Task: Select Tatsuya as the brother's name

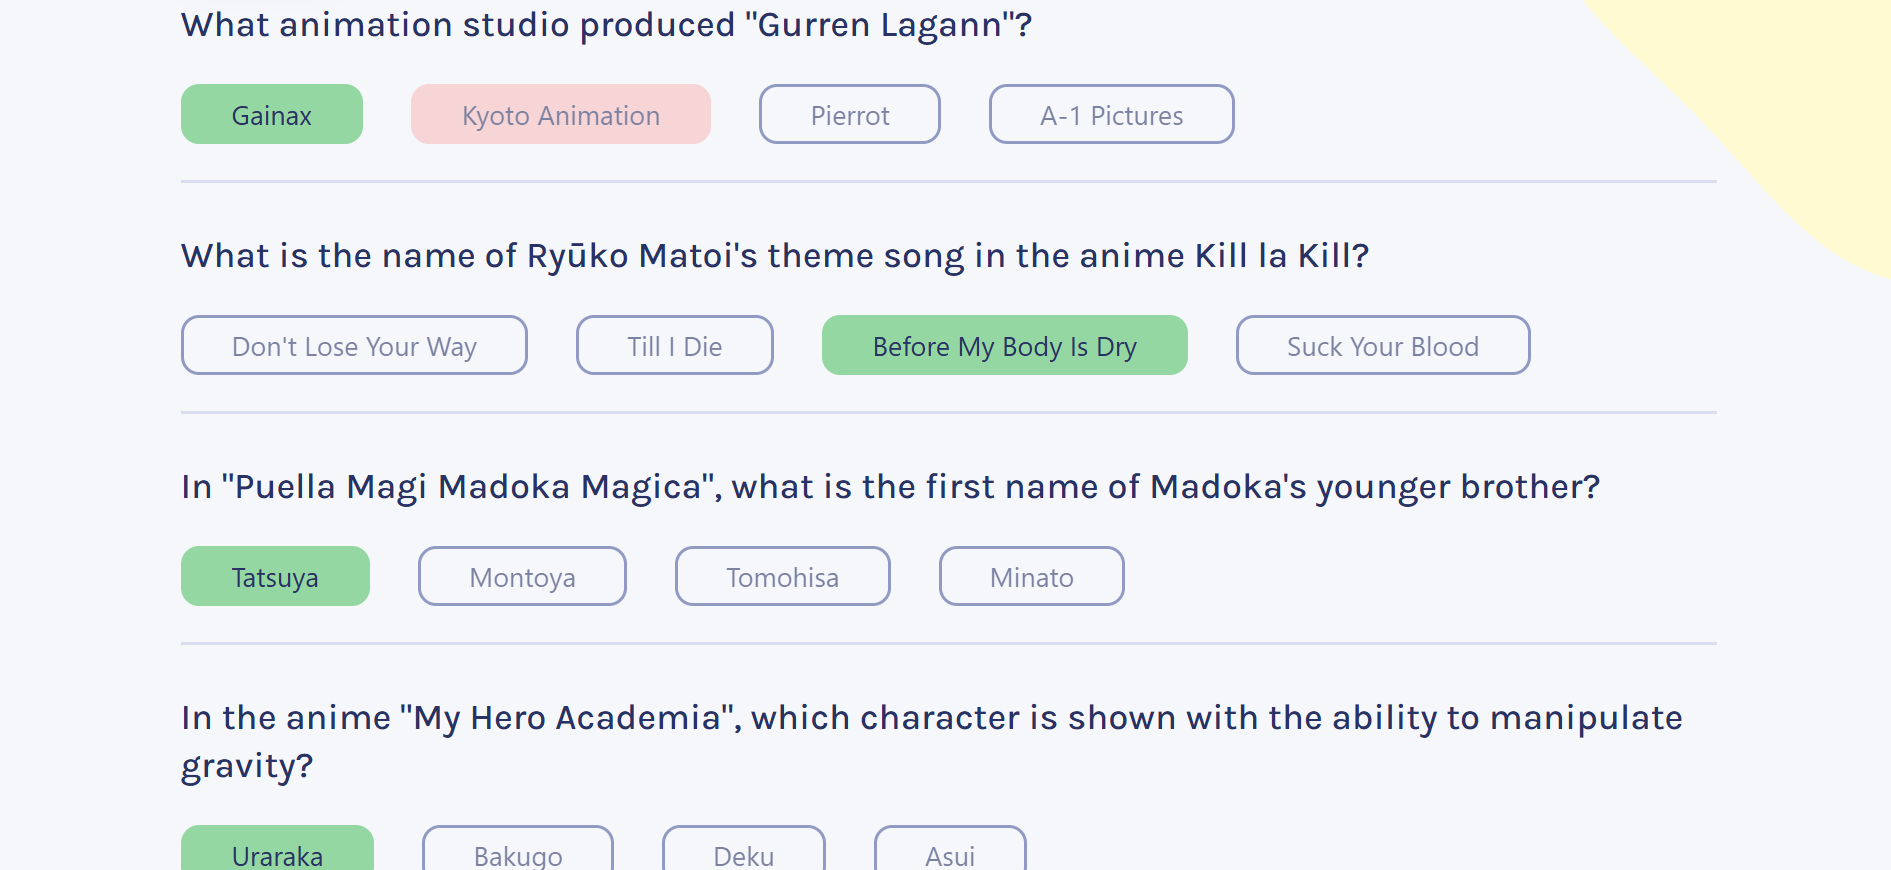Action: point(275,577)
